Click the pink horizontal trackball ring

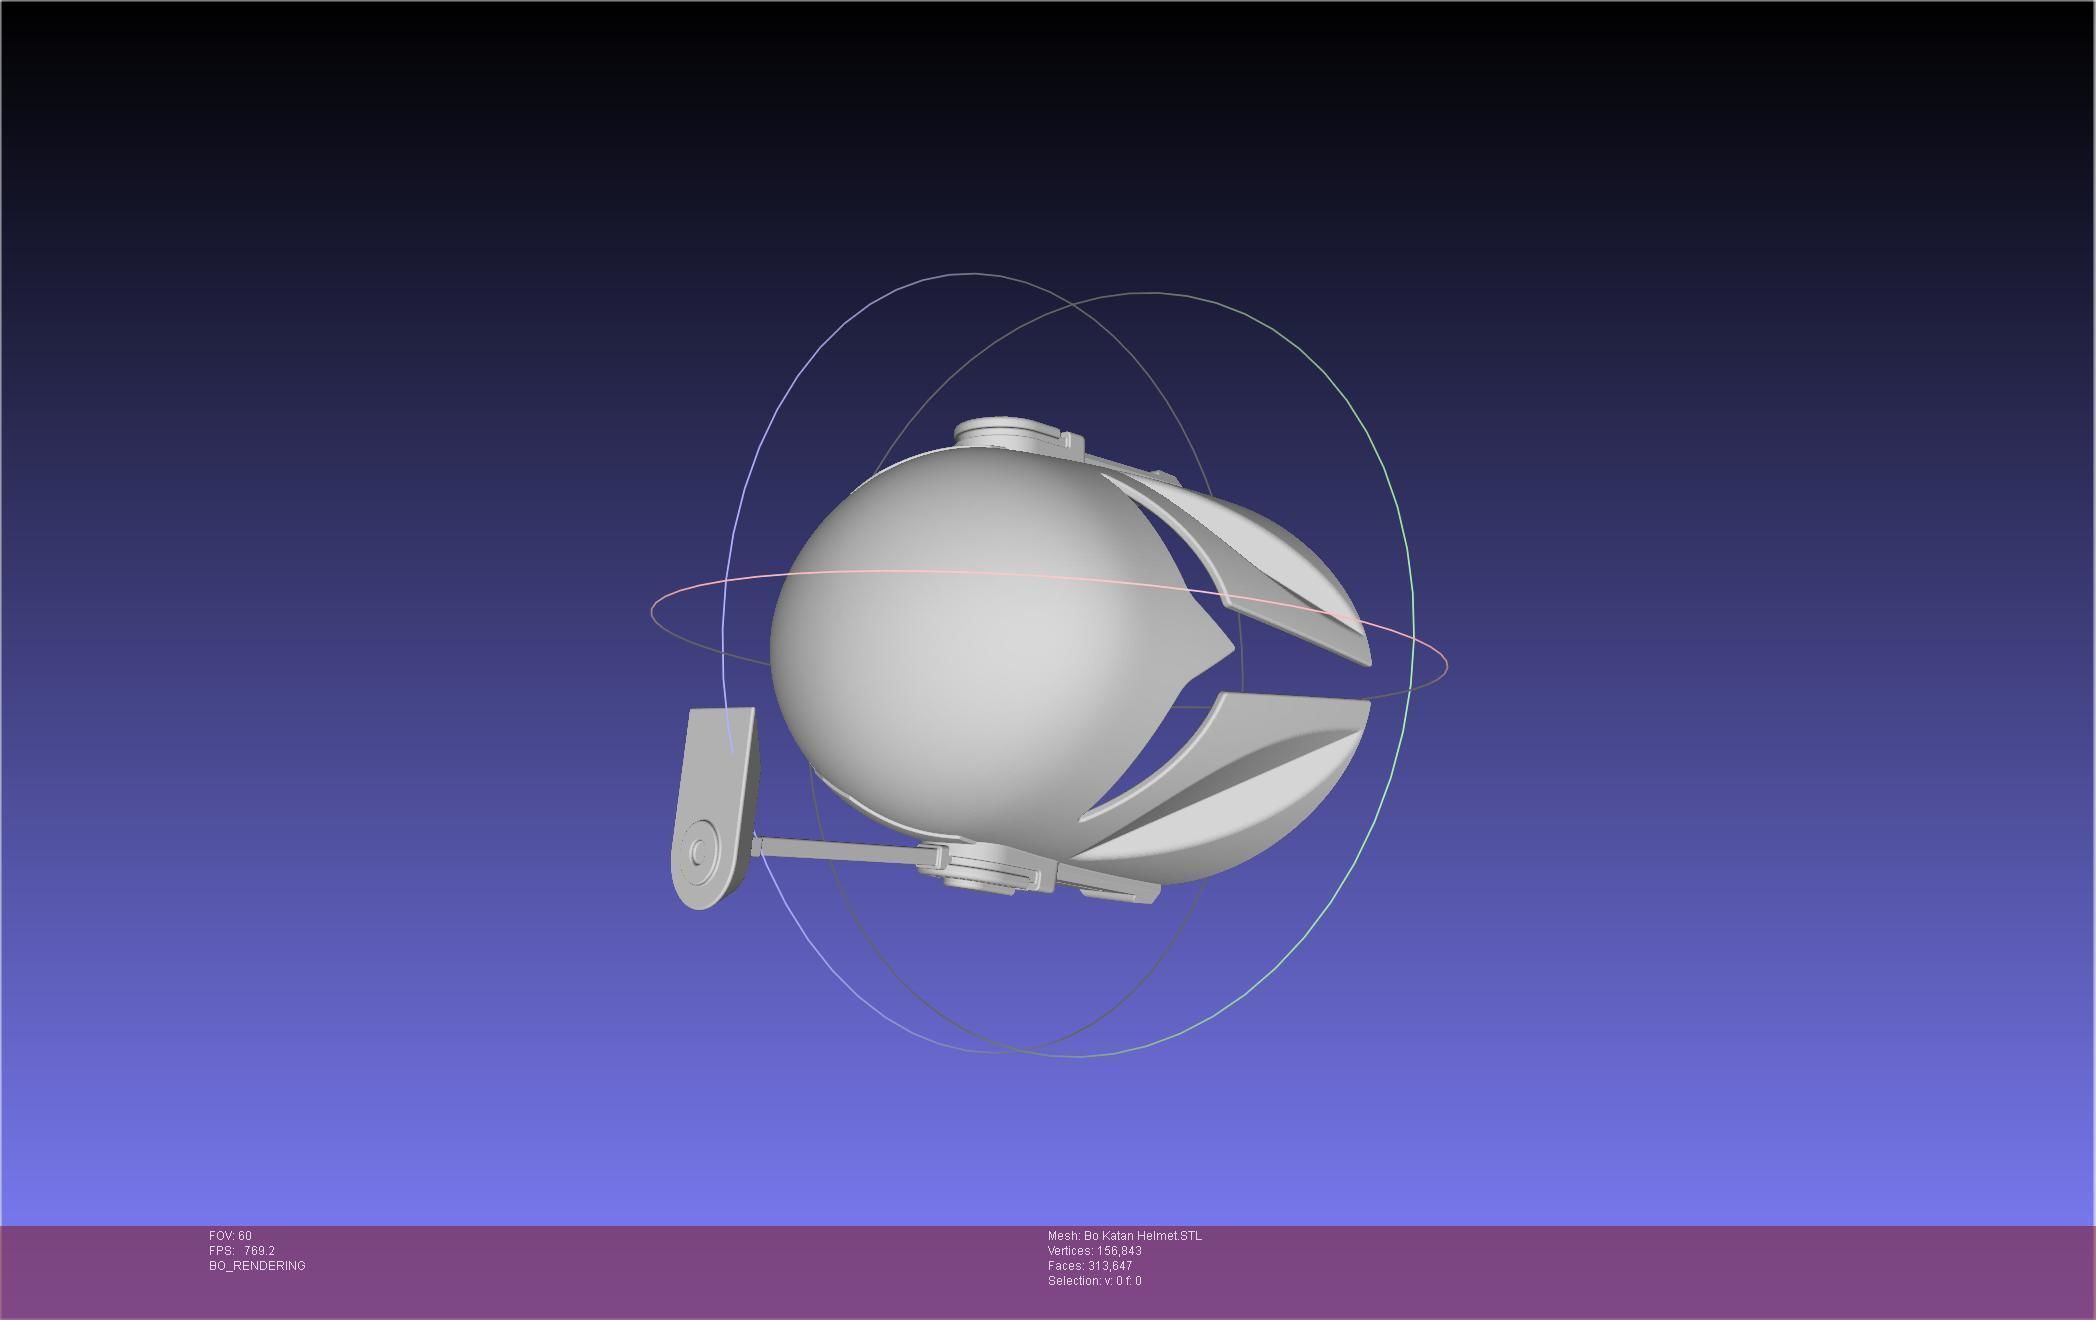pos(1048,575)
